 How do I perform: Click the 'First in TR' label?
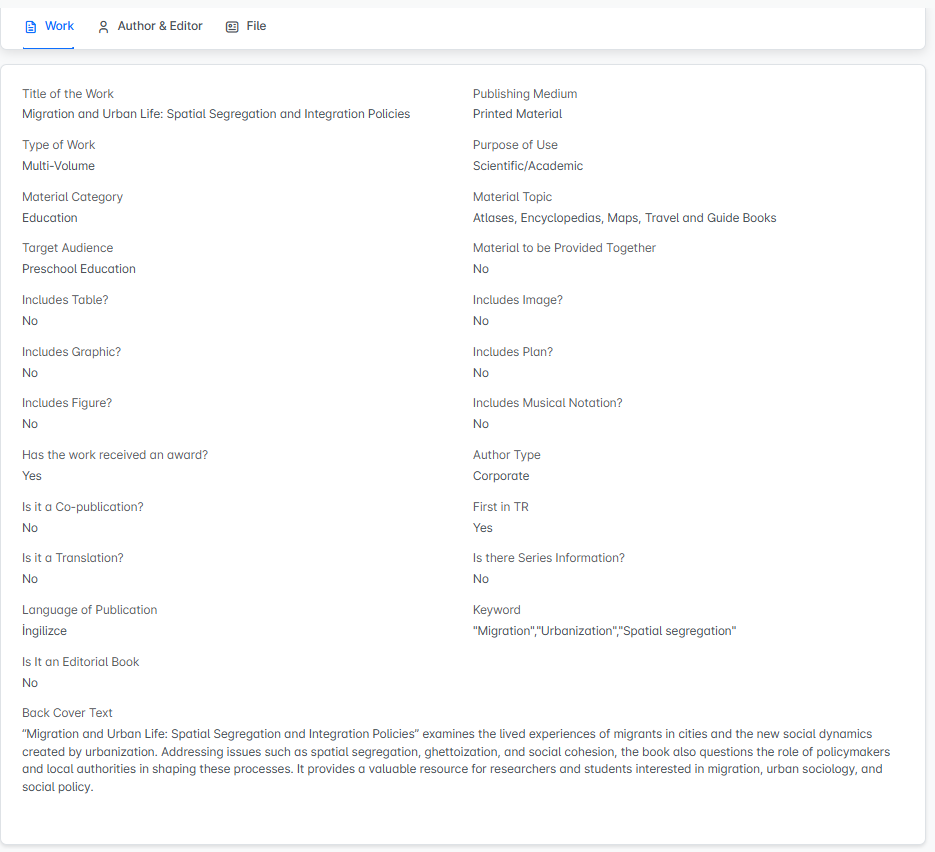500,507
